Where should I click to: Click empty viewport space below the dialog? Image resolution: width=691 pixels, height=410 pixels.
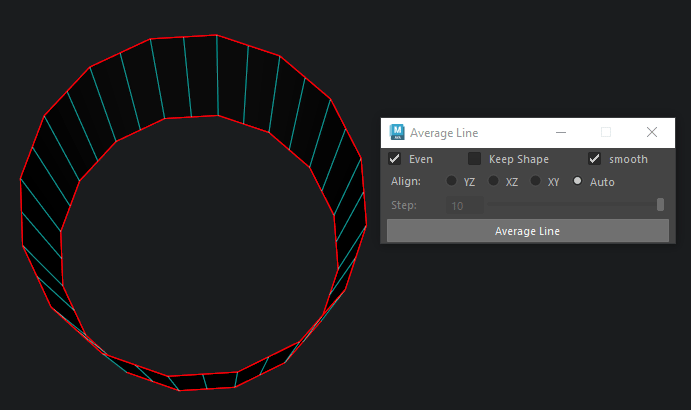tap(530, 320)
